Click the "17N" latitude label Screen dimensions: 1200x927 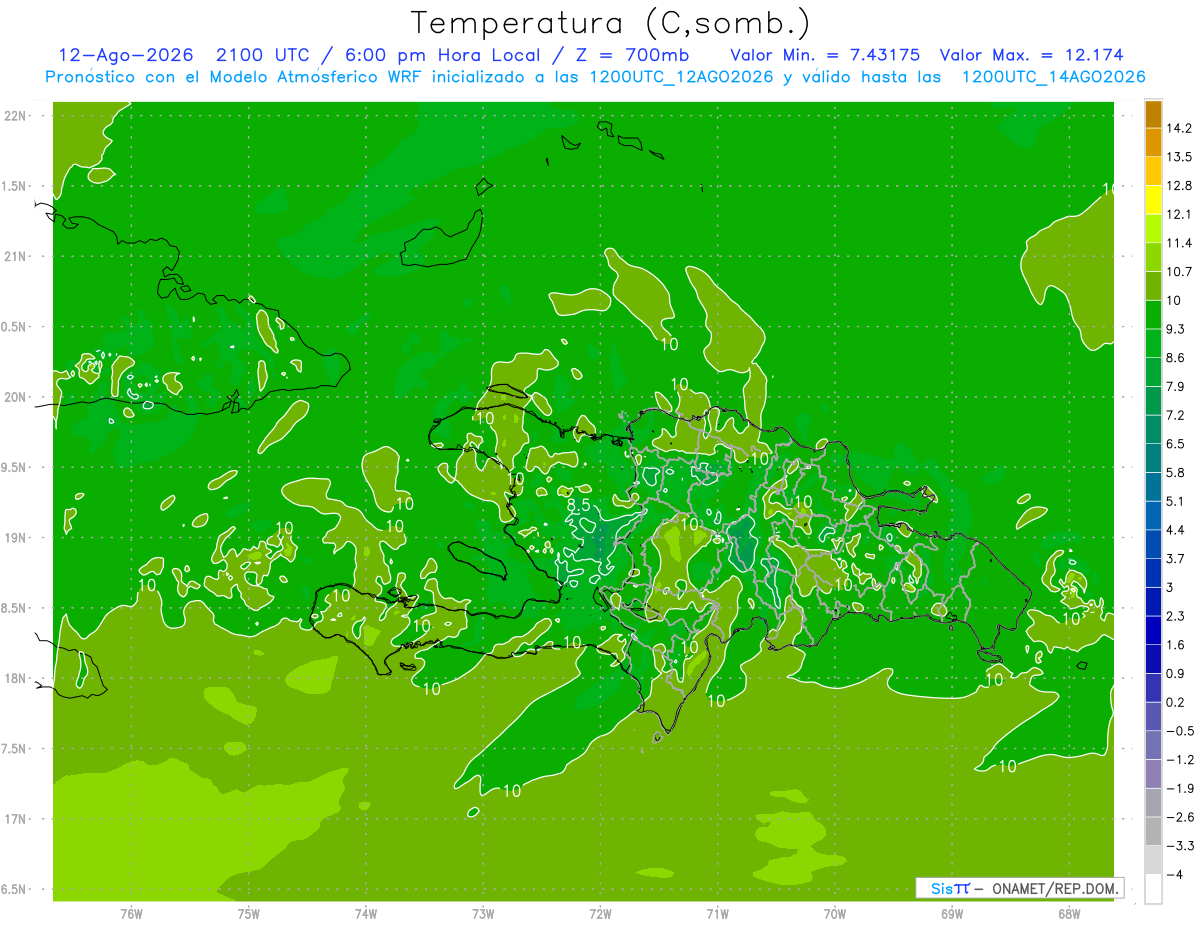coord(15,819)
